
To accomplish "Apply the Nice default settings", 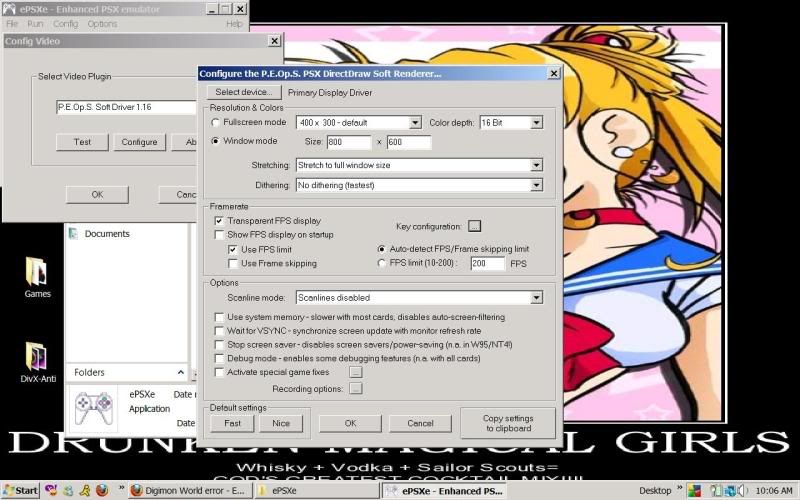I will click(x=281, y=423).
